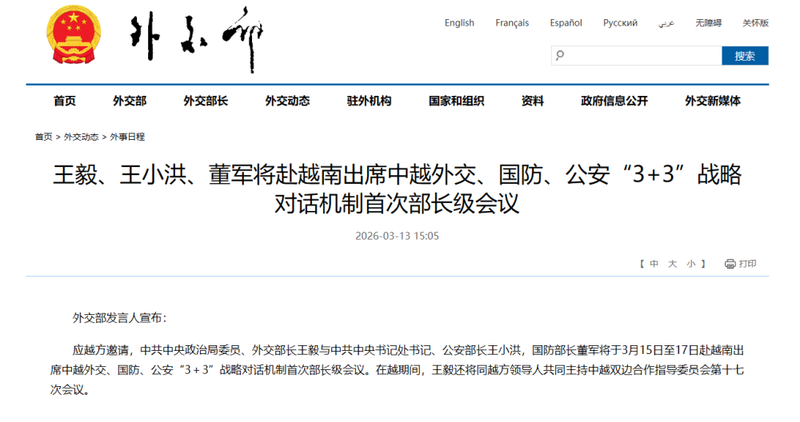The image size is (800, 422).
Task: Click 外事日程 in the breadcrumb
Action: pyautogui.click(x=127, y=137)
